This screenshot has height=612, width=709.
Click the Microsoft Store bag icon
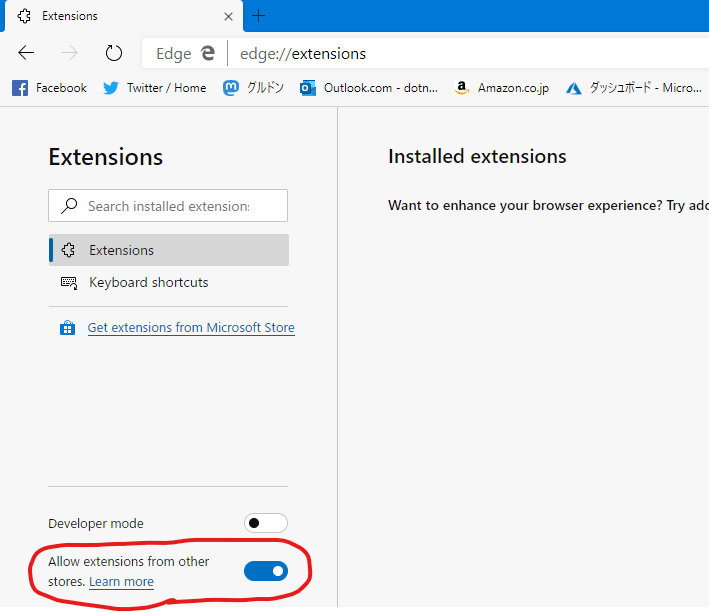click(67, 327)
